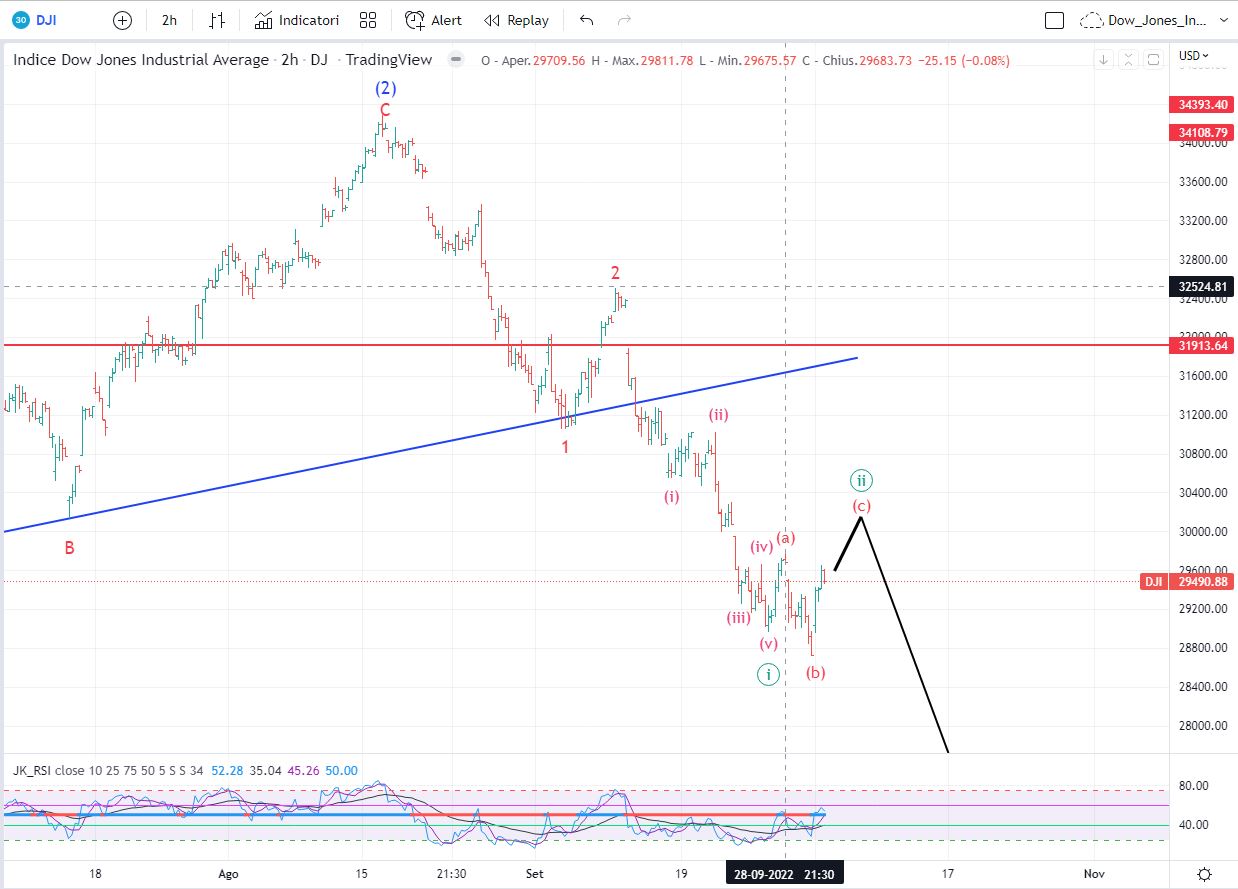This screenshot has width=1238, height=889.
Task: Click the Indice Dow Jones Industrial Average title
Action: tap(141, 60)
